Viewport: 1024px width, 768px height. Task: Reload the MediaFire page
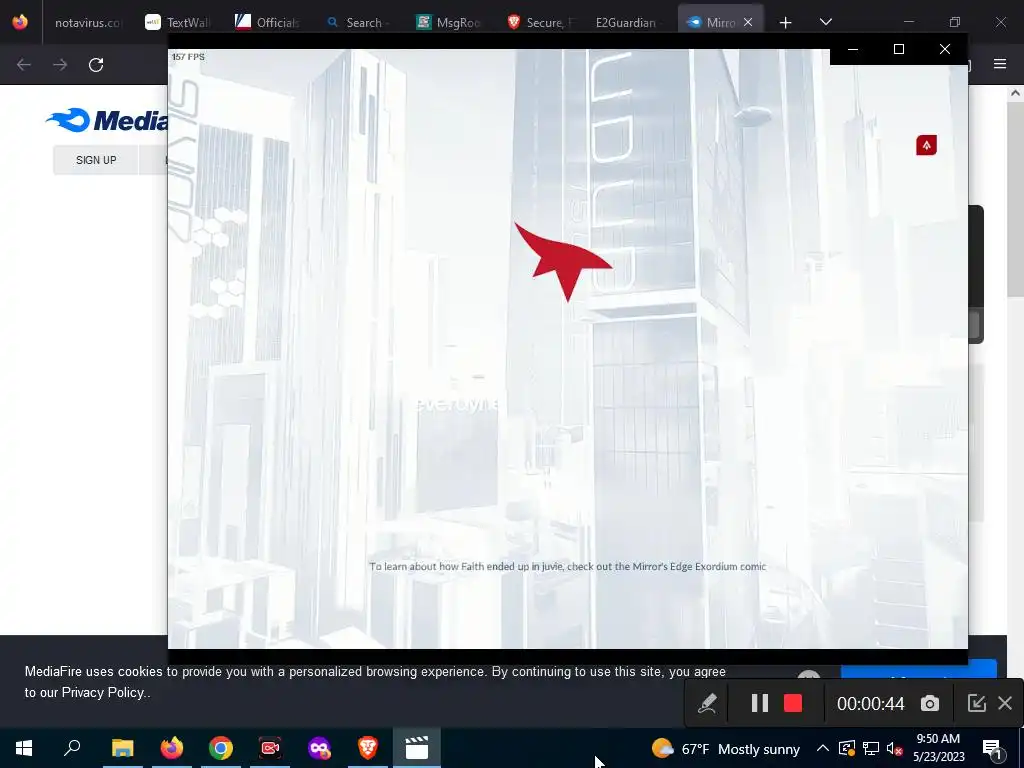tap(96, 65)
